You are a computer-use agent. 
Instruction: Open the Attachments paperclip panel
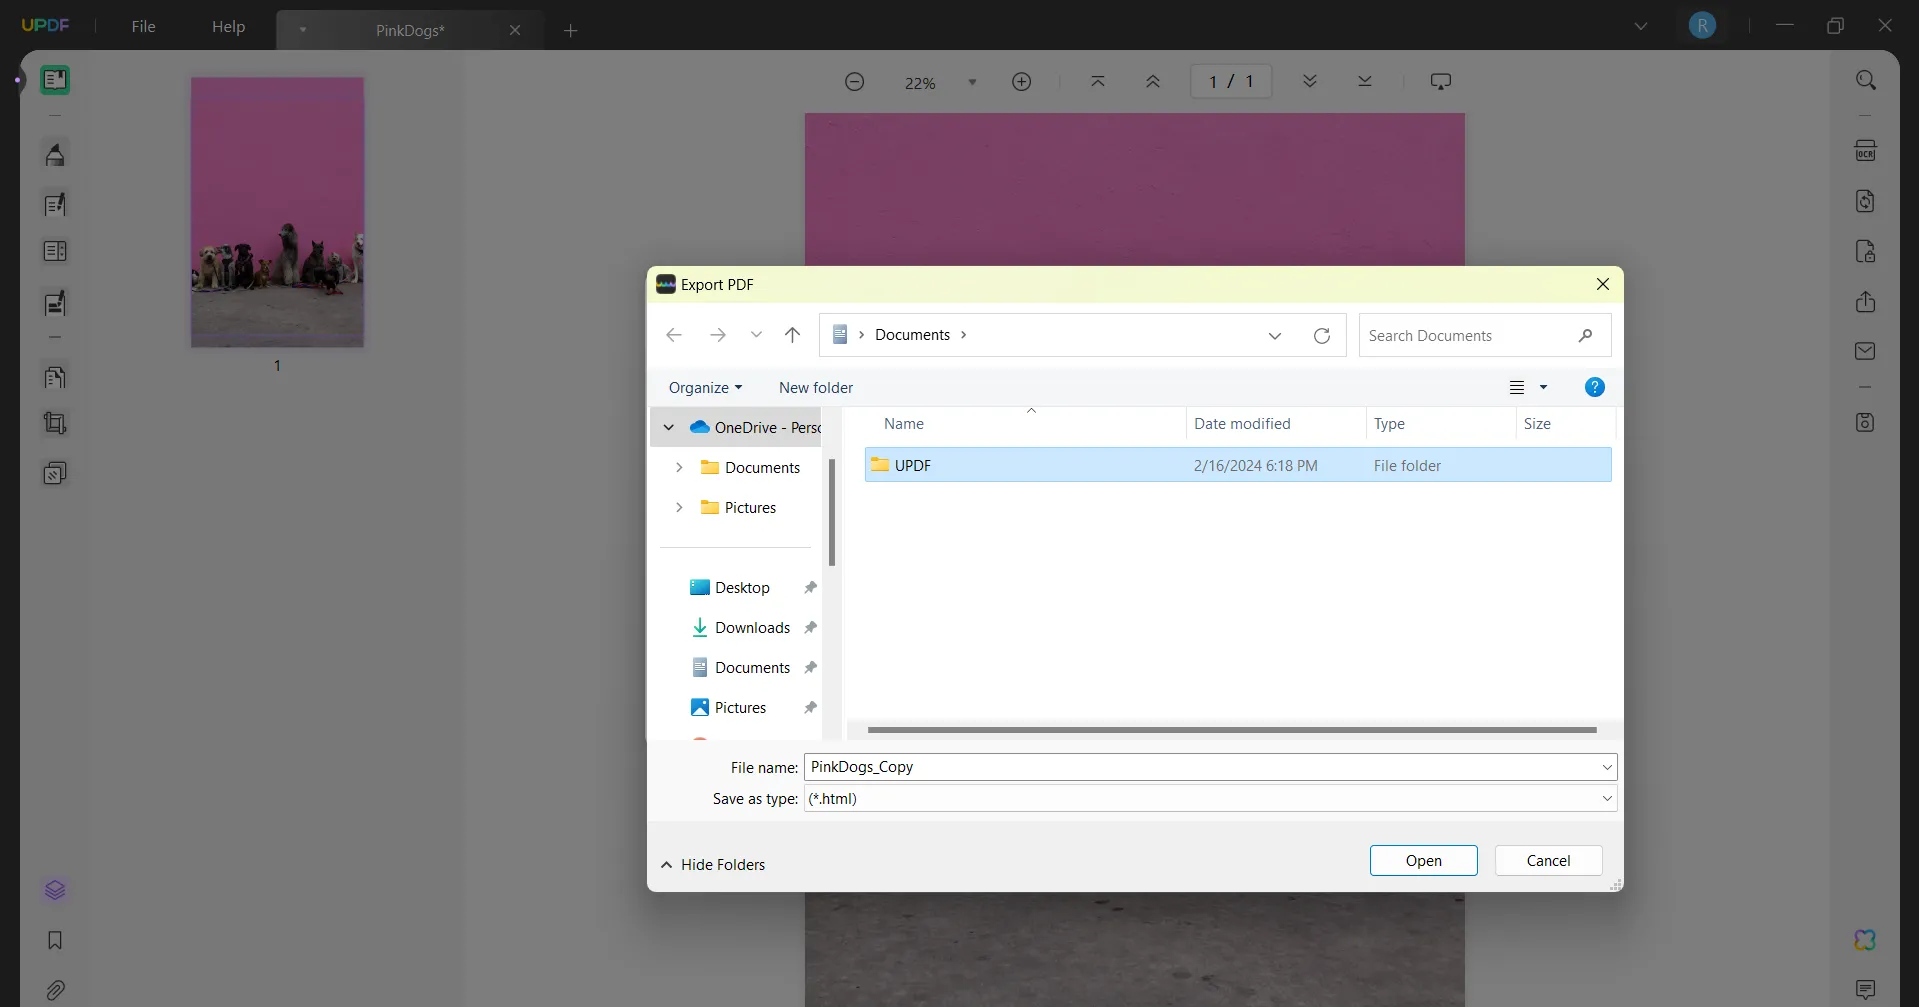[x=55, y=990]
